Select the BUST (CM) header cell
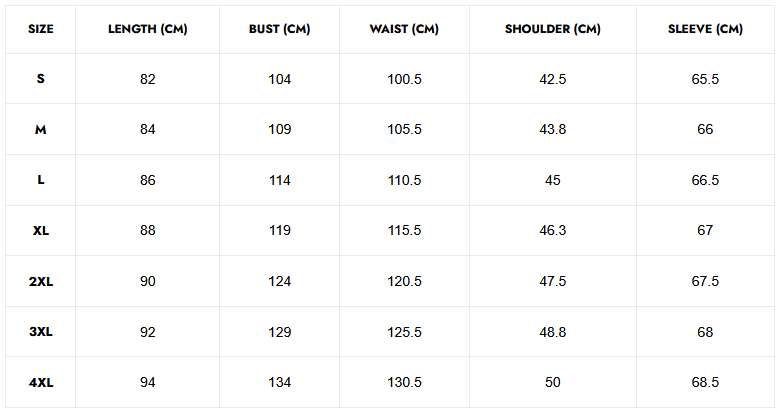Image resolution: width=782 pixels, height=414 pixels. click(280, 29)
